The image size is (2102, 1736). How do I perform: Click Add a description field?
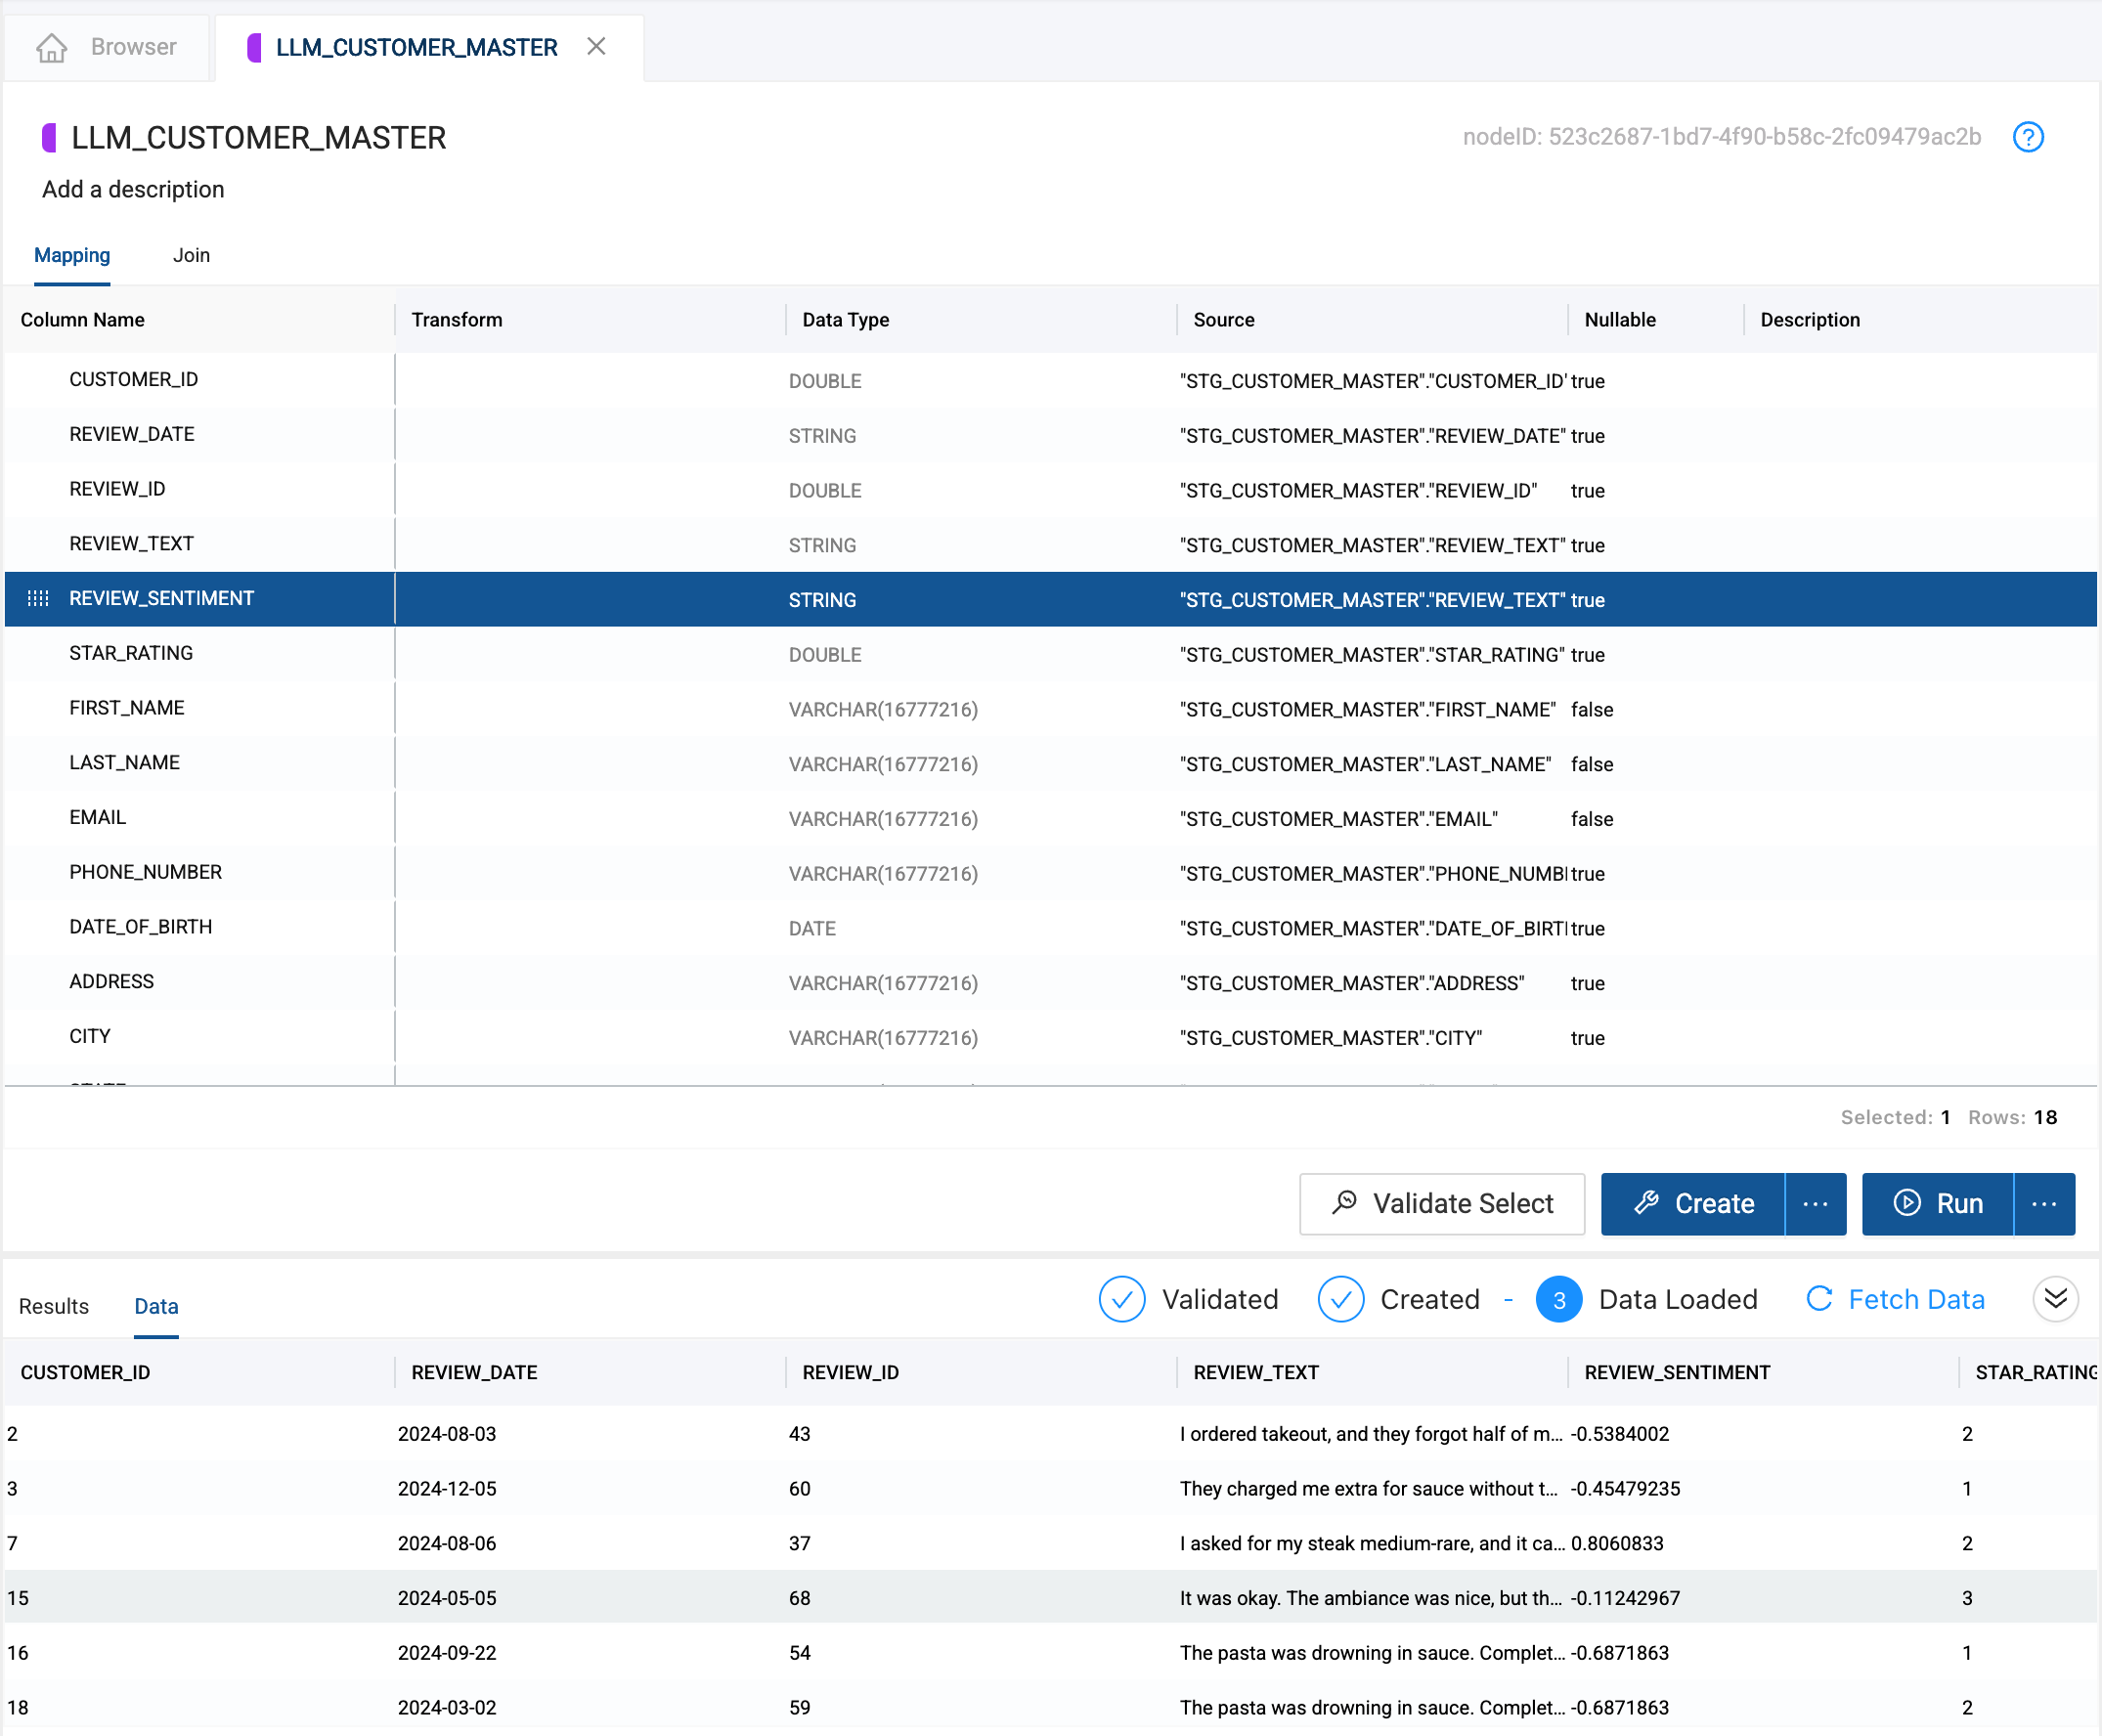[133, 190]
